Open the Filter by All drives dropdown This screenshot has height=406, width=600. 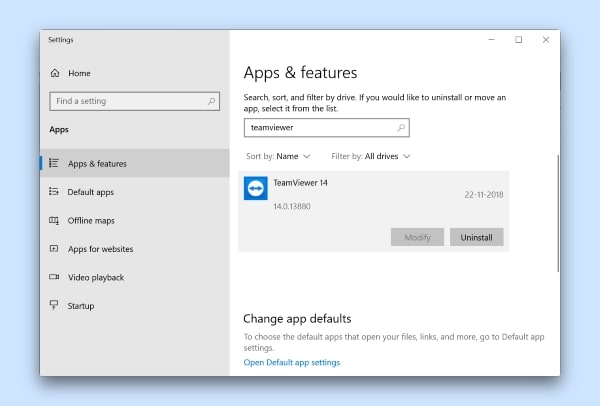click(370, 156)
